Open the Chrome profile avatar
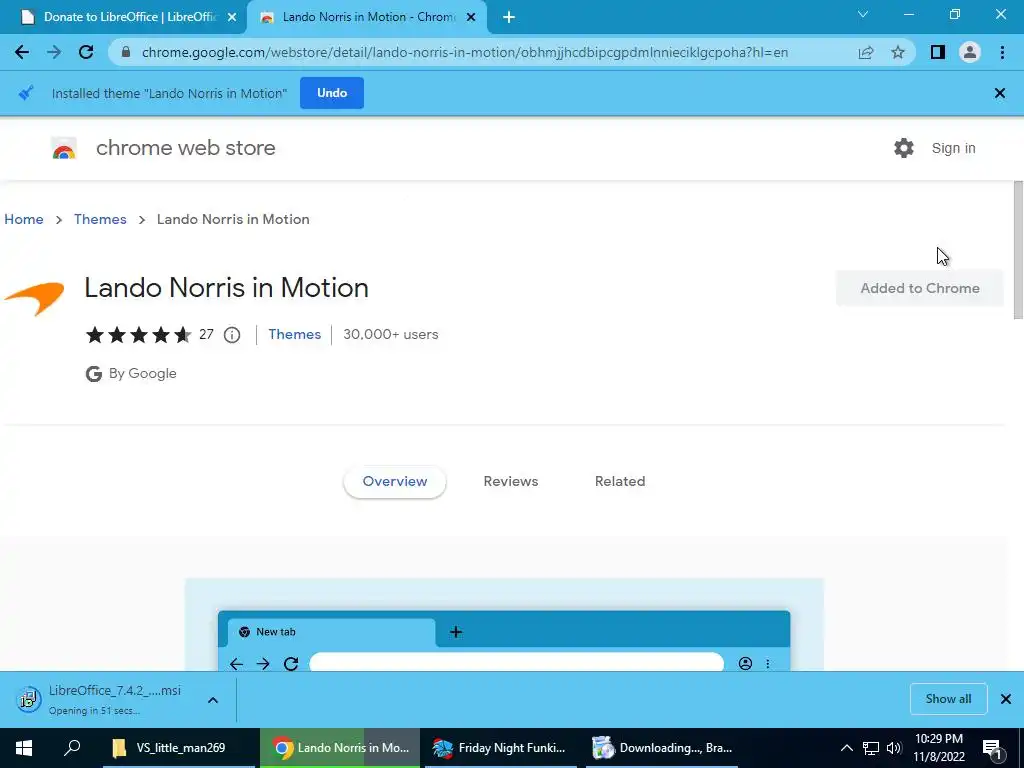The image size is (1024, 768). pos(970,52)
